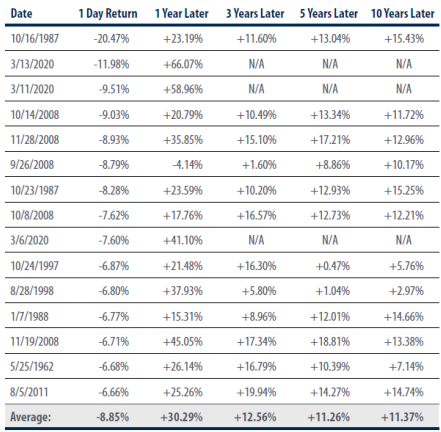Click the average +30.29% value
Screen dimensions: 441x432
point(182,417)
